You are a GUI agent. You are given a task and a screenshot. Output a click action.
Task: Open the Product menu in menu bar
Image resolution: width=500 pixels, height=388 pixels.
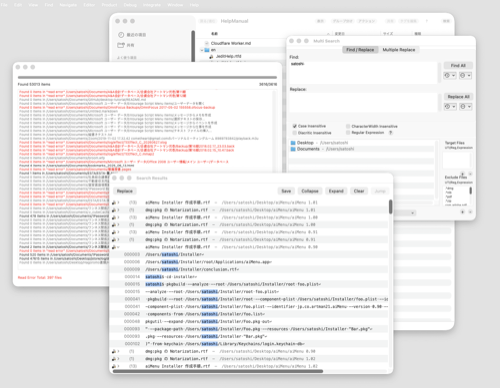point(109,5)
